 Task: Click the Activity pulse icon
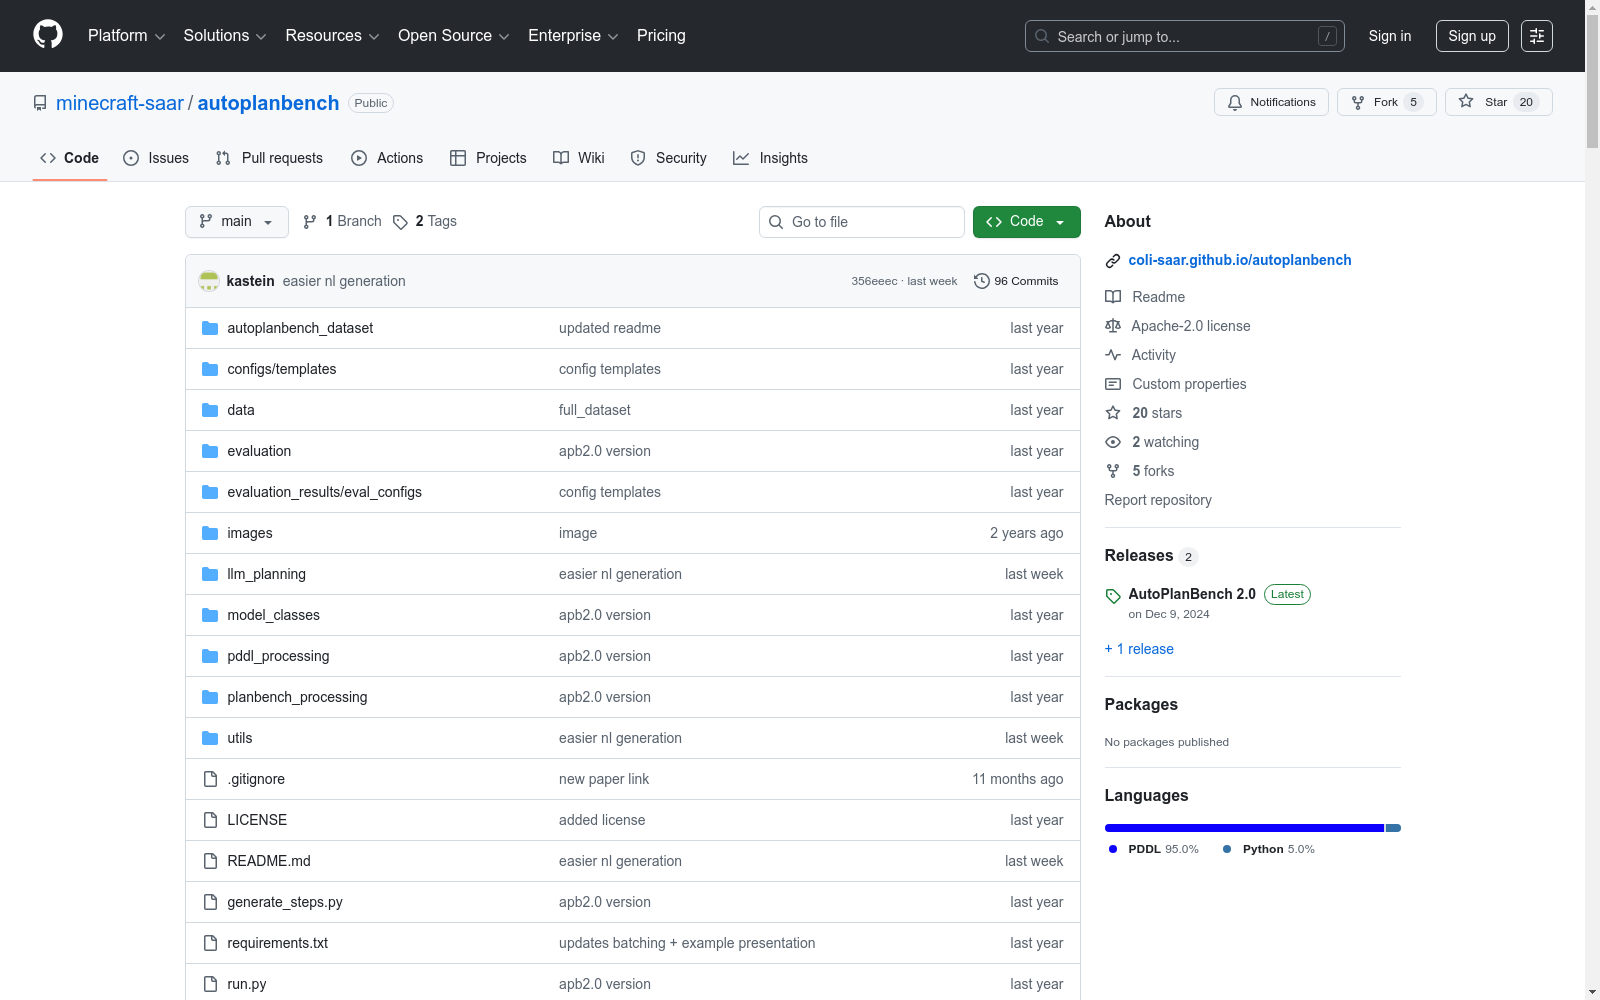click(1113, 355)
